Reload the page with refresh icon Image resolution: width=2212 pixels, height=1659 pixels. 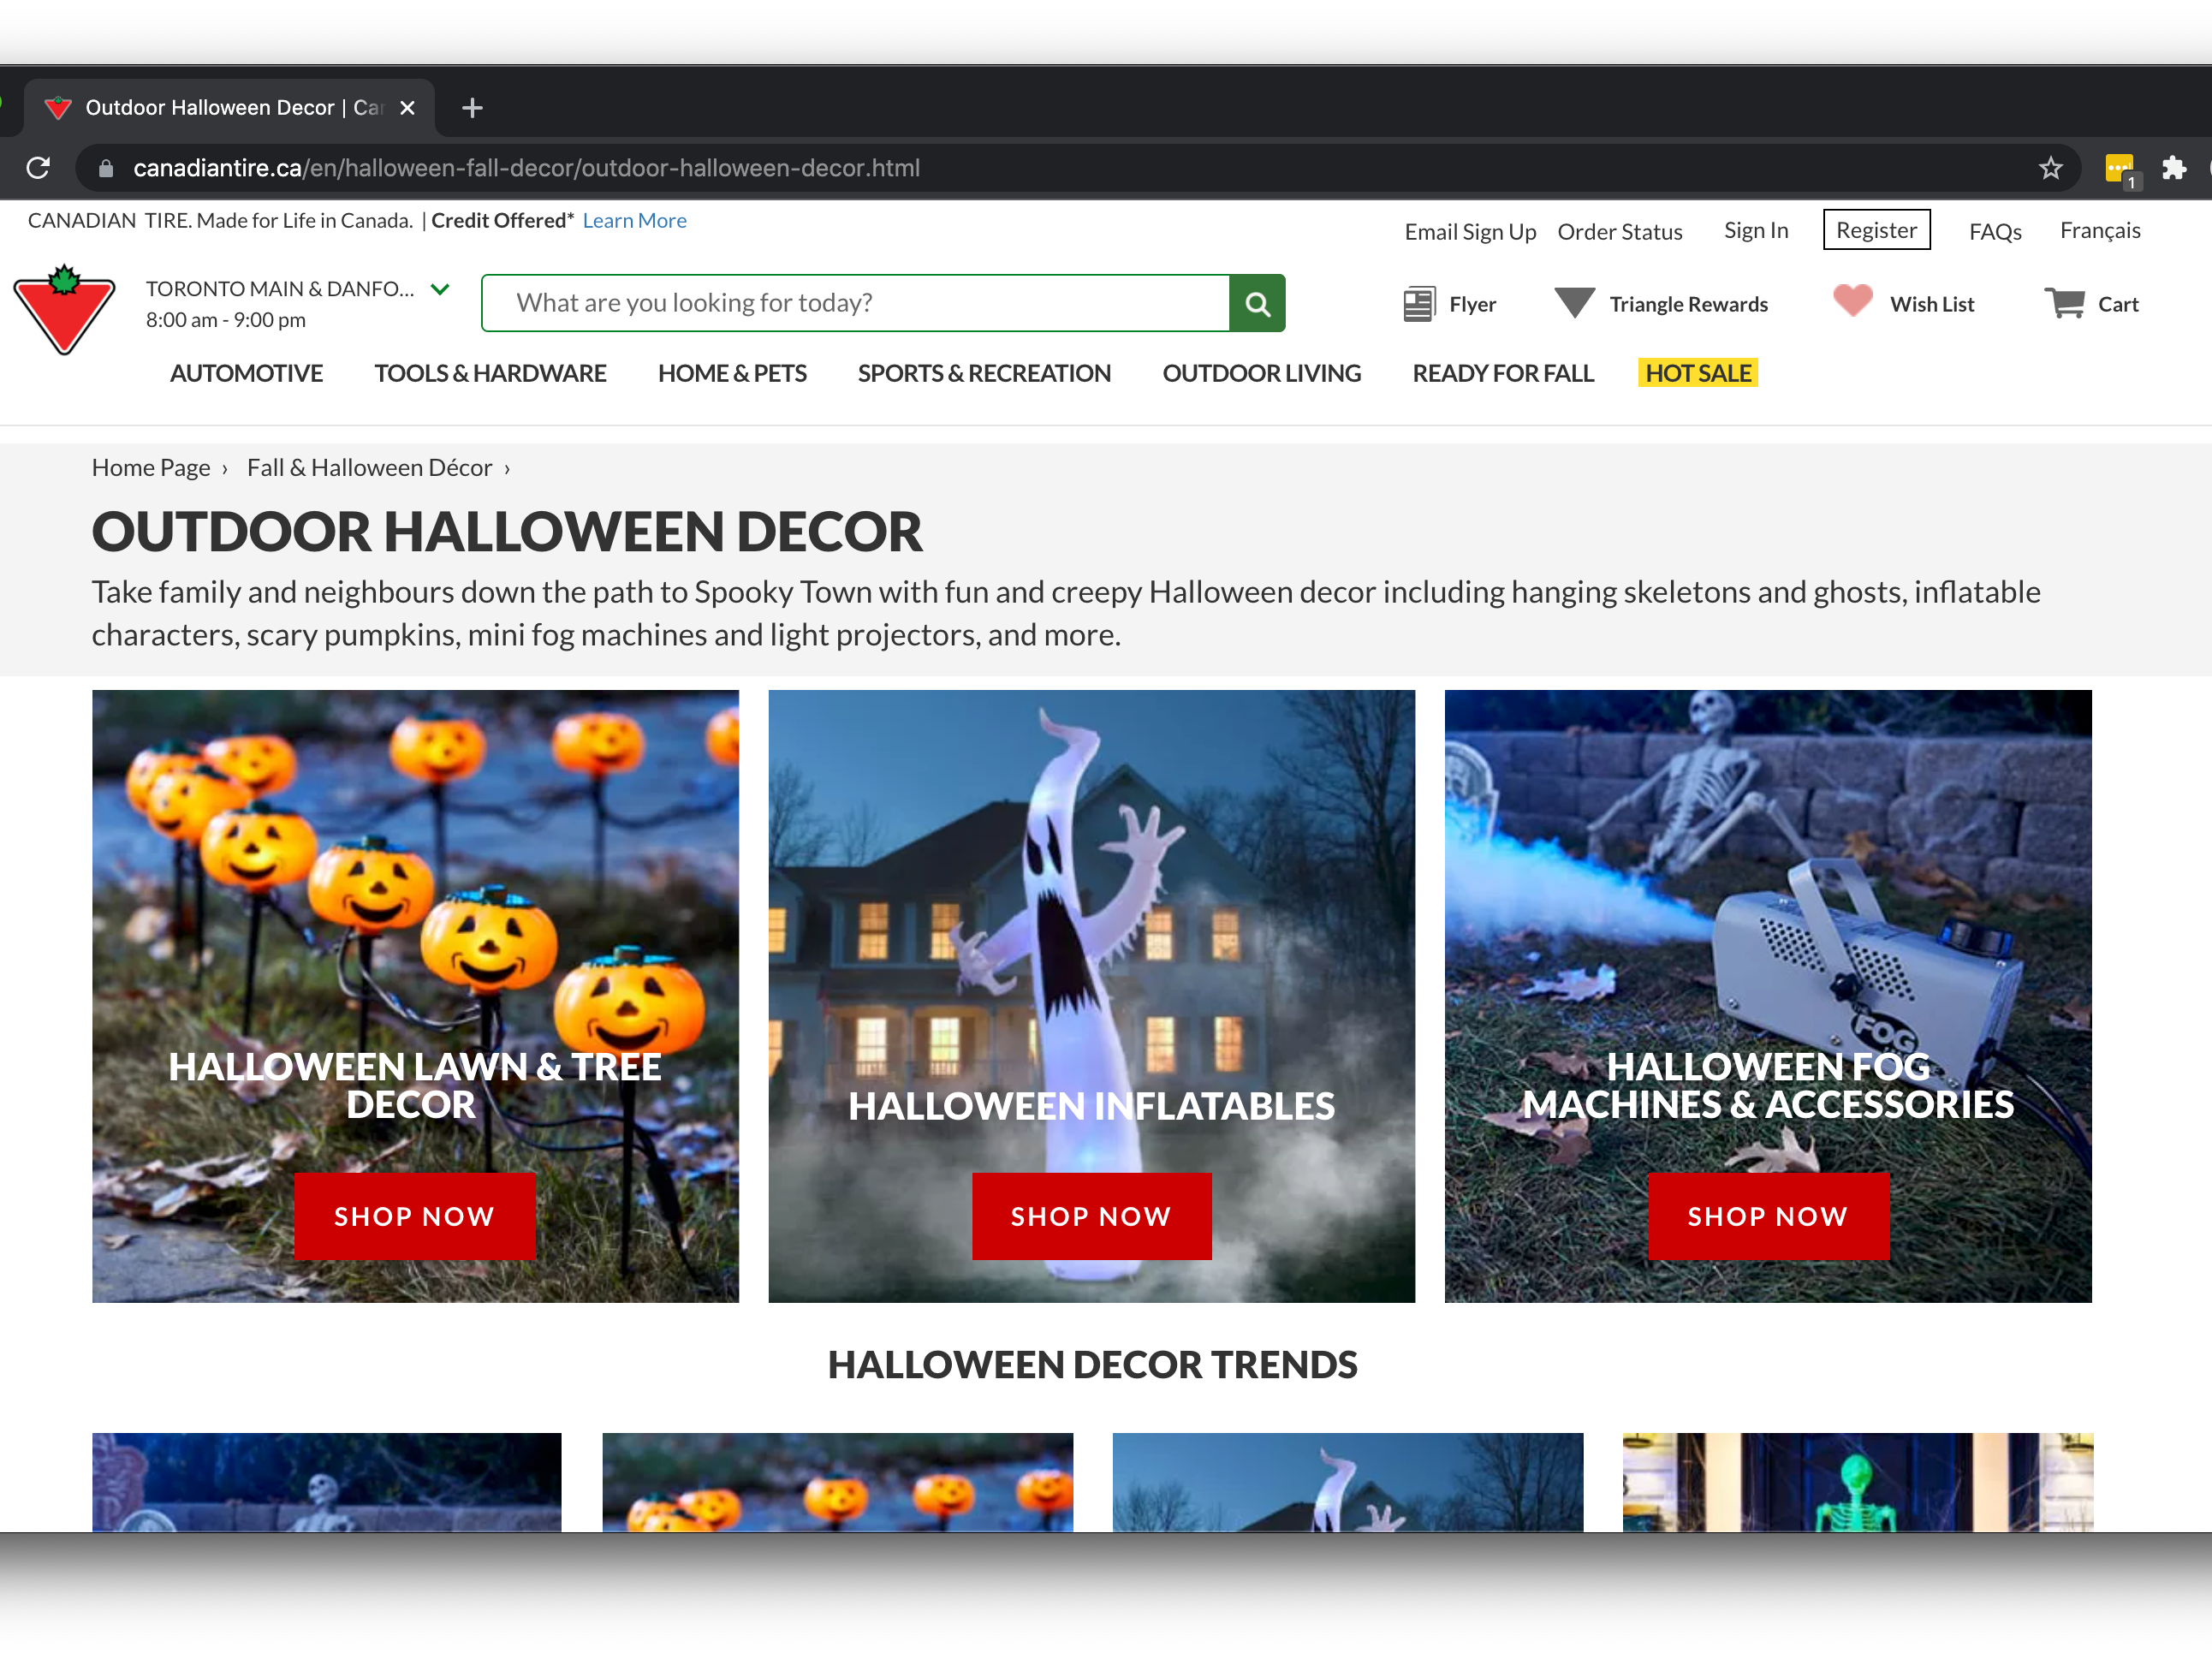pyautogui.click(x=38, y=168)
